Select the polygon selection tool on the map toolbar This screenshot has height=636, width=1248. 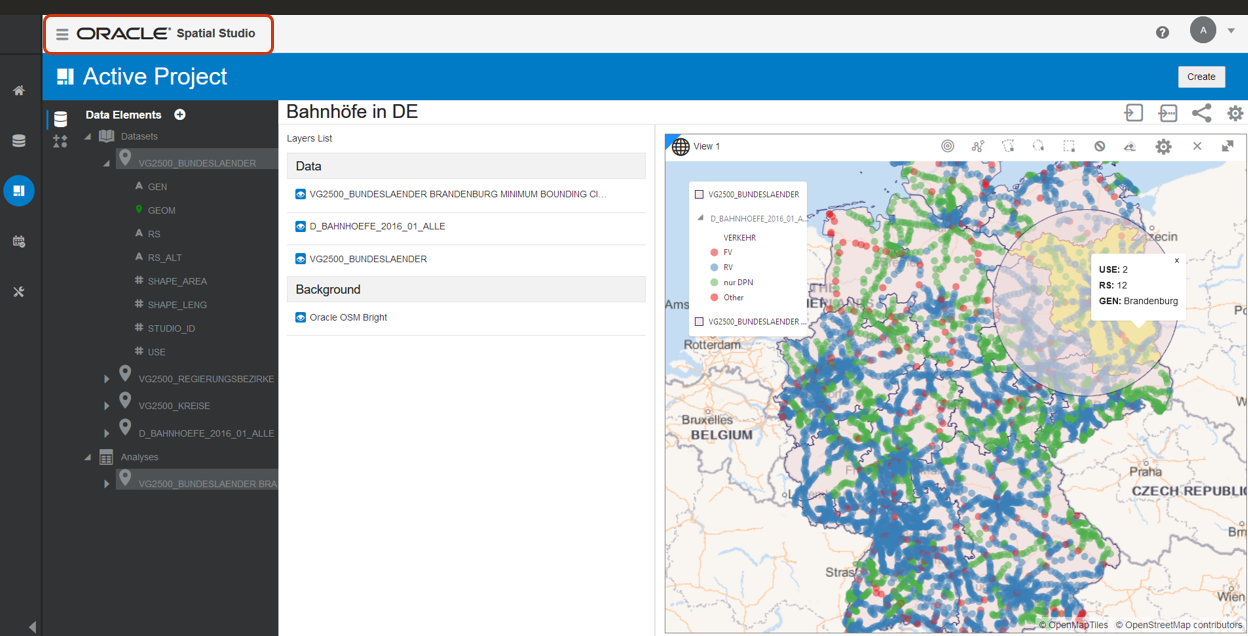[1008, 146]
